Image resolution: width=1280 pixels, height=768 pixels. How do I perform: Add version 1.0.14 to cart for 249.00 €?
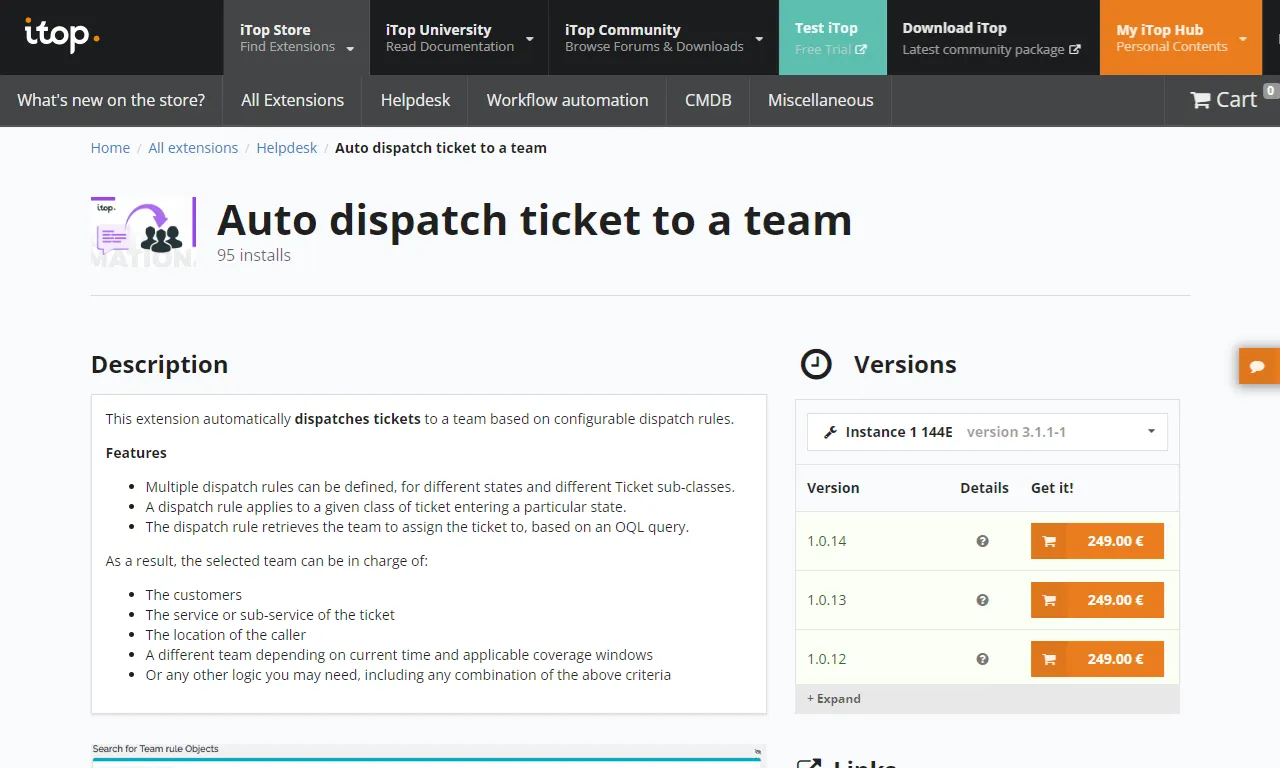pos(1097,541)
